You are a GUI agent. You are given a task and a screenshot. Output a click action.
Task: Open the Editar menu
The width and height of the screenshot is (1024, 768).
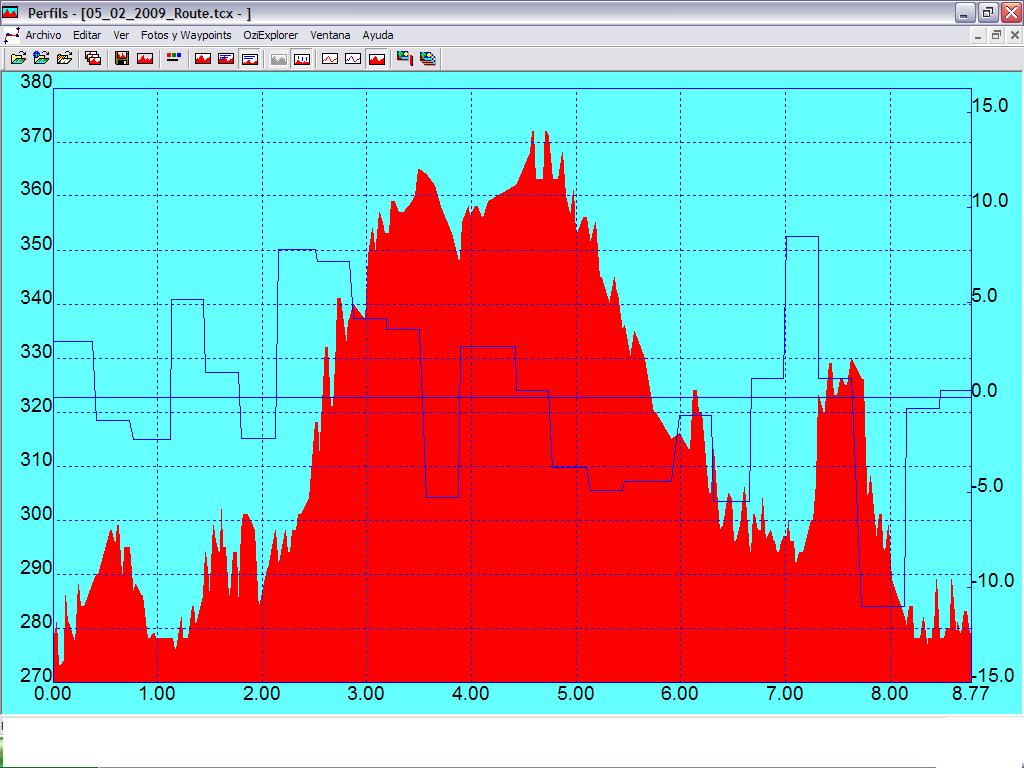pyautogui.click(x=87, y=35)
